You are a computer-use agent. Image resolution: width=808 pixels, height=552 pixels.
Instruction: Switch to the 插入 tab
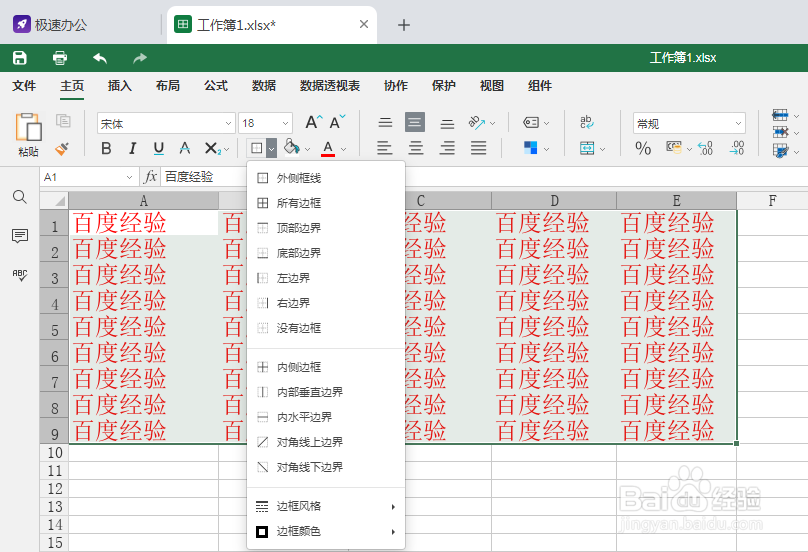(120, 86)
